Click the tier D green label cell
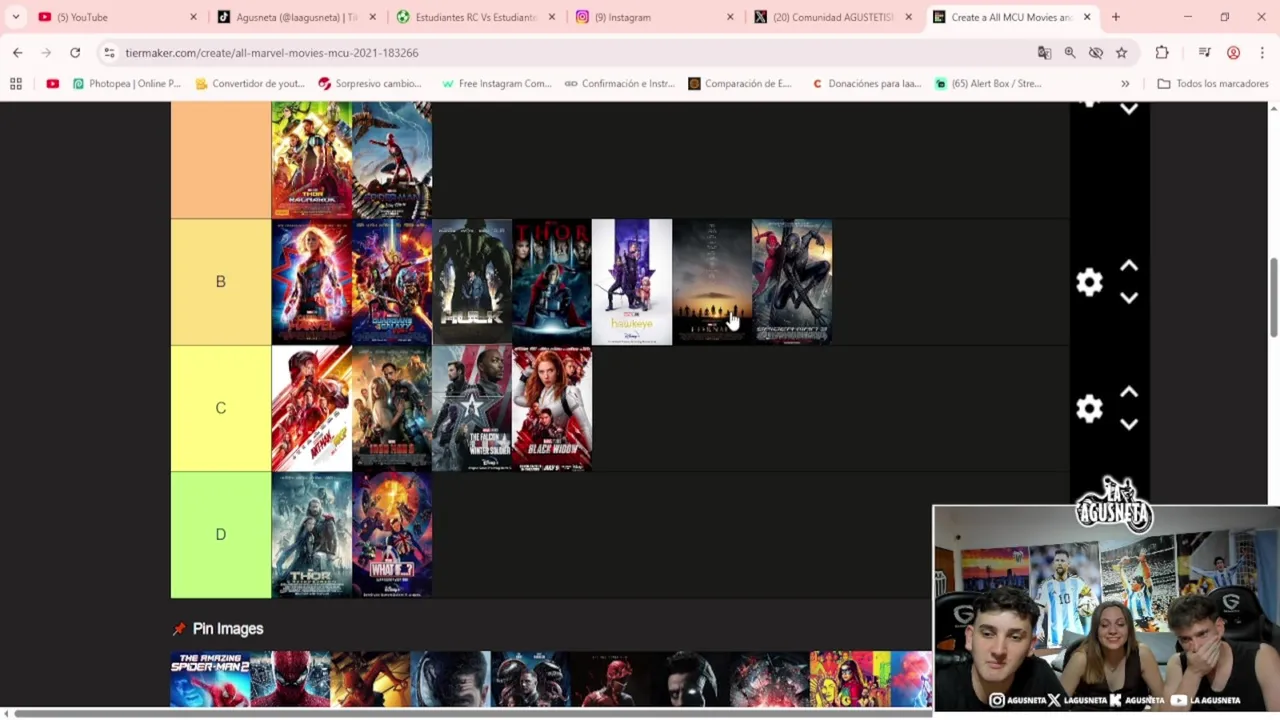This screenshot has height=720, width=1280. pos(221,535)
